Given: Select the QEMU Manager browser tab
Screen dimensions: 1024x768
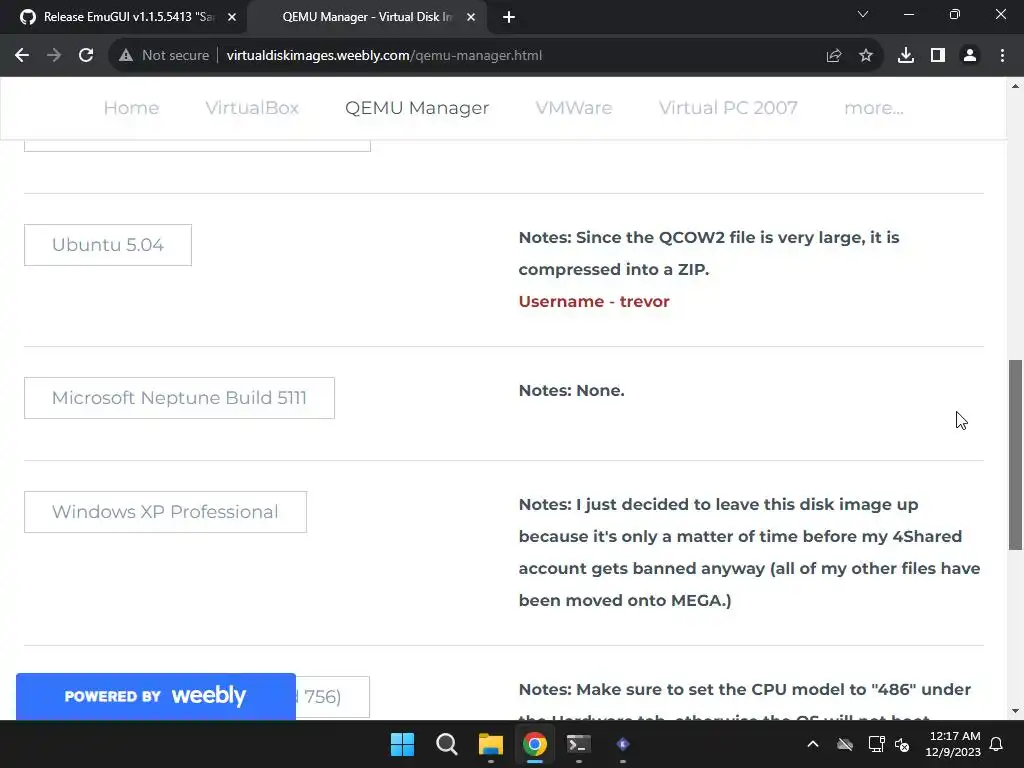Looking at the screenshot, I should (x=367, y=17).
